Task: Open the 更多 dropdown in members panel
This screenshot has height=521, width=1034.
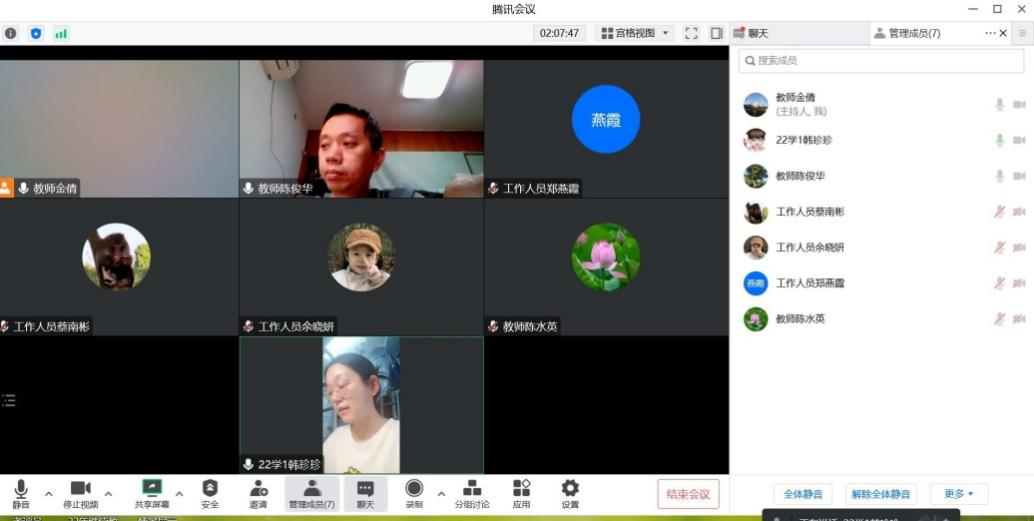Action: 958,494
